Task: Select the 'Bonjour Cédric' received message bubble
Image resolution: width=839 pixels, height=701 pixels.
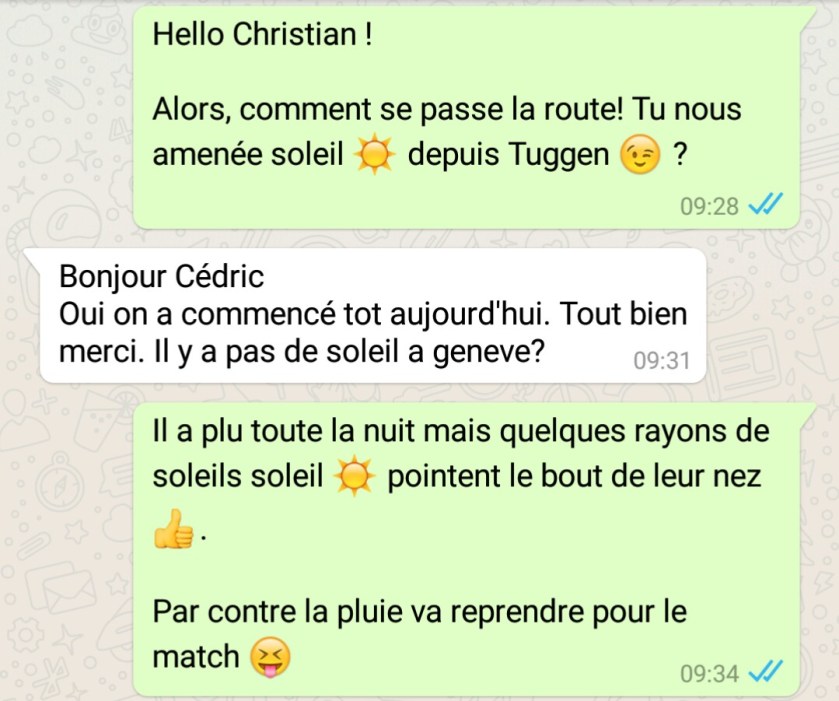Action: tap(373, 316)
